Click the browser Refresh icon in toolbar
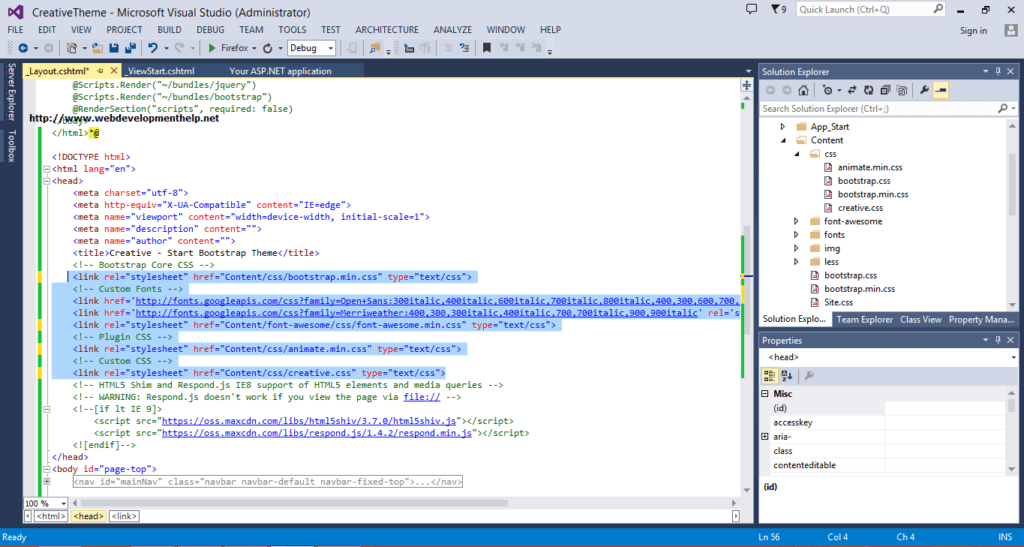This screenshot has width=1024, height=547. pyautogui.click(x=268, y=48)
